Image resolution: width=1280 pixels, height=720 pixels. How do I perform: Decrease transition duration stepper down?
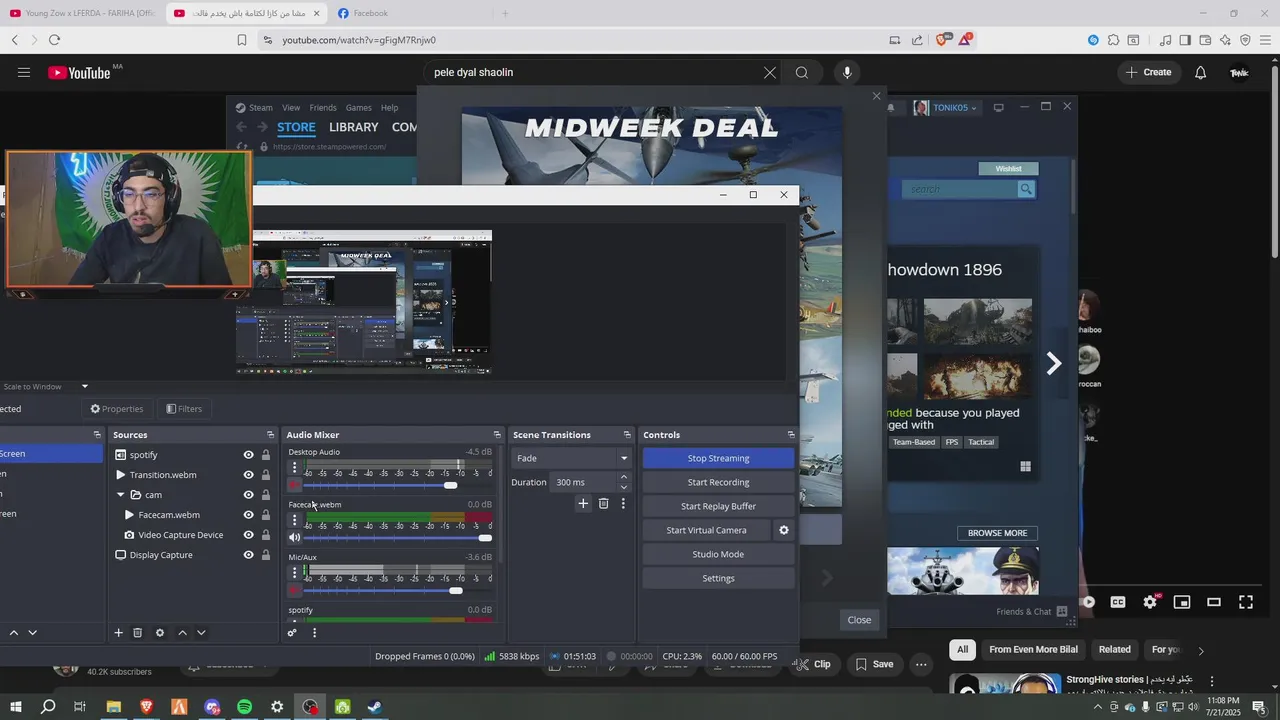pos(624,487)
